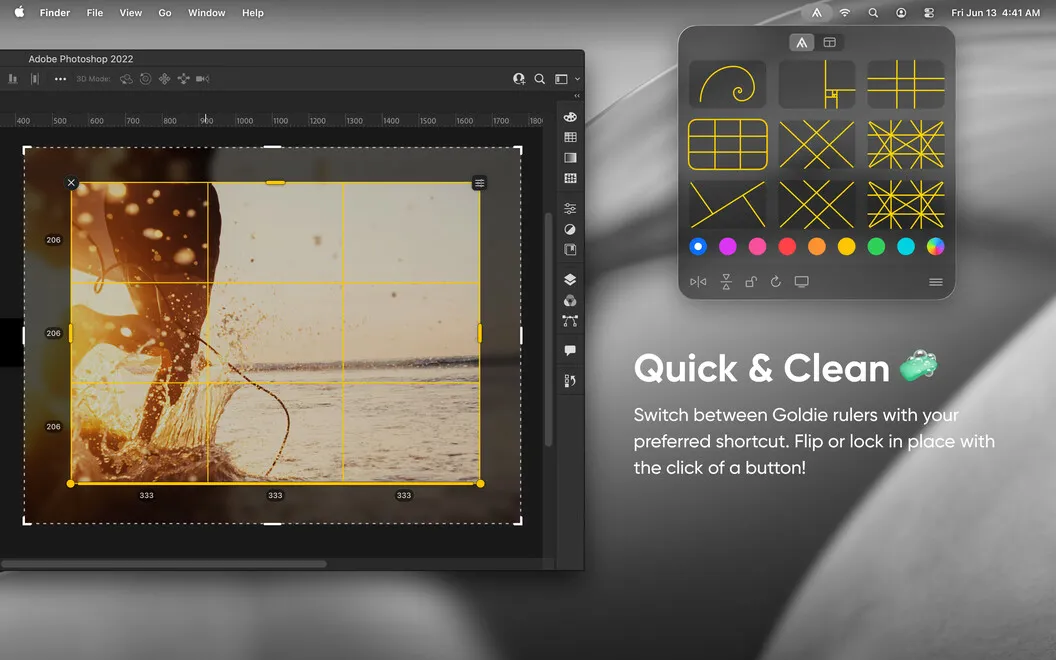The image size is (1056, 660).
Task: Click distribute vertical centers icon in options bar
Action: coord(35,79)
